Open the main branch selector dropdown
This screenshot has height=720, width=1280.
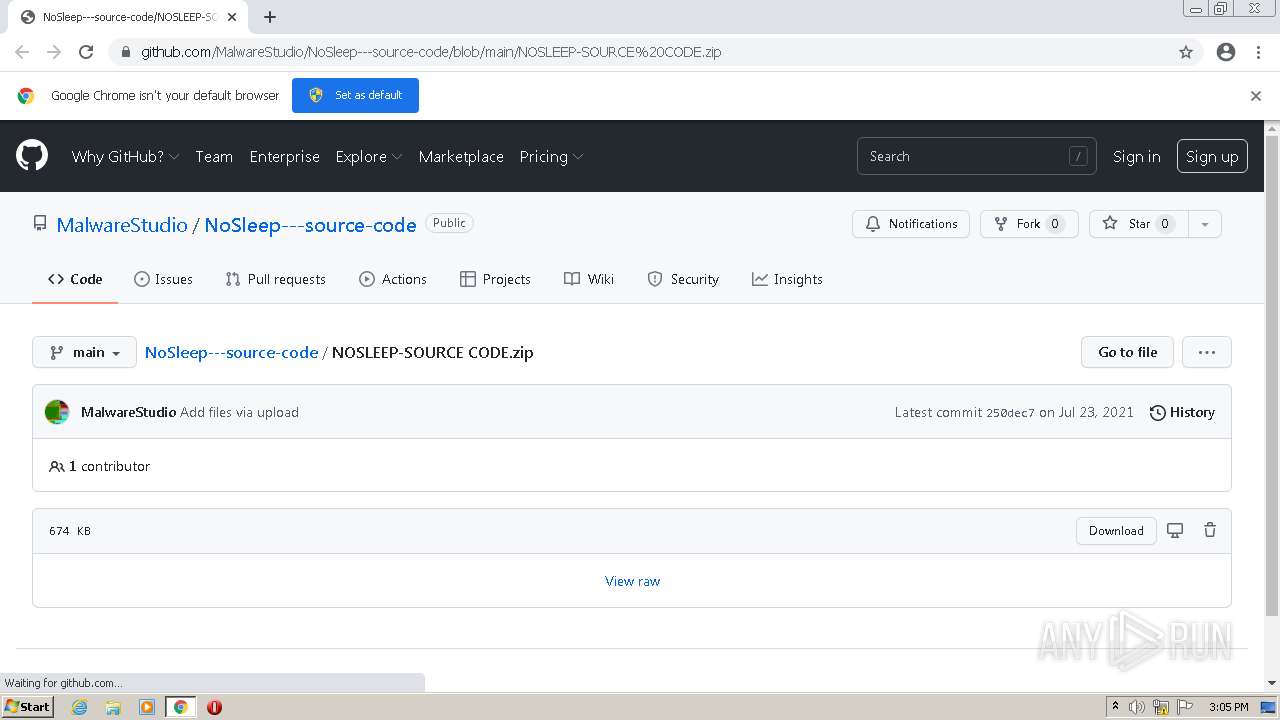(85, 352)
